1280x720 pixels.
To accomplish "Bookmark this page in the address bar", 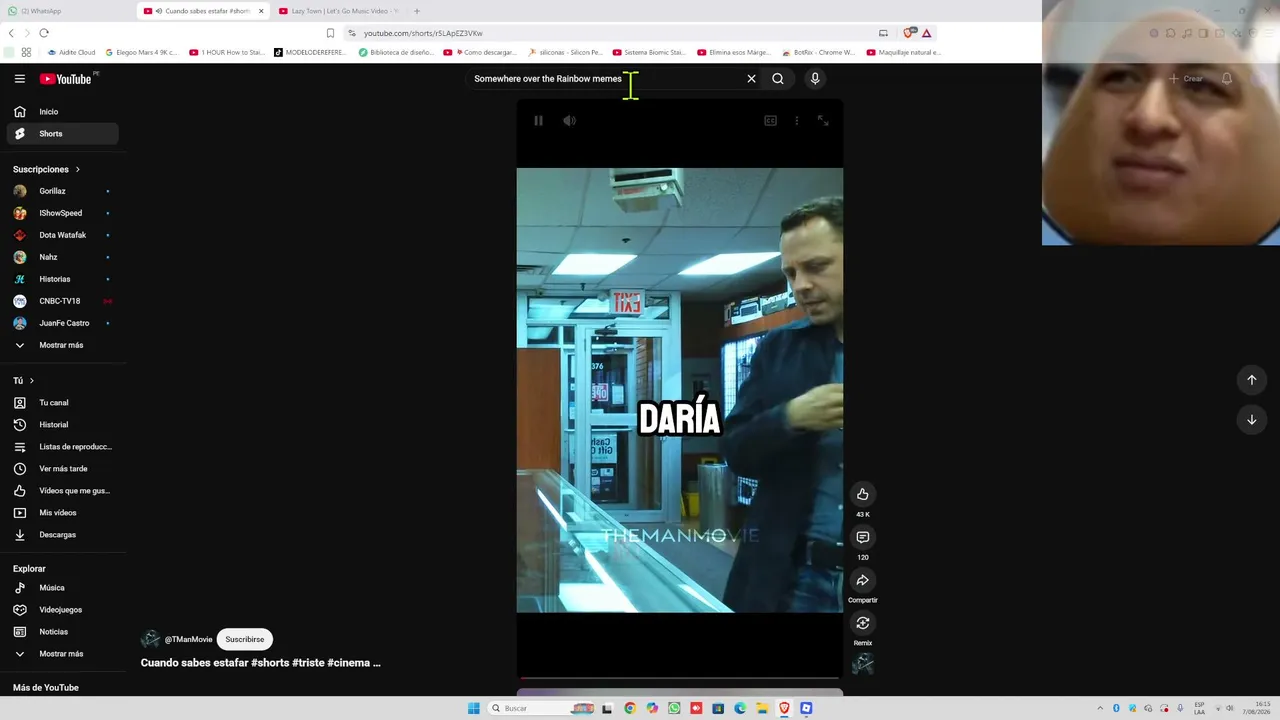I will coord(330,33).
